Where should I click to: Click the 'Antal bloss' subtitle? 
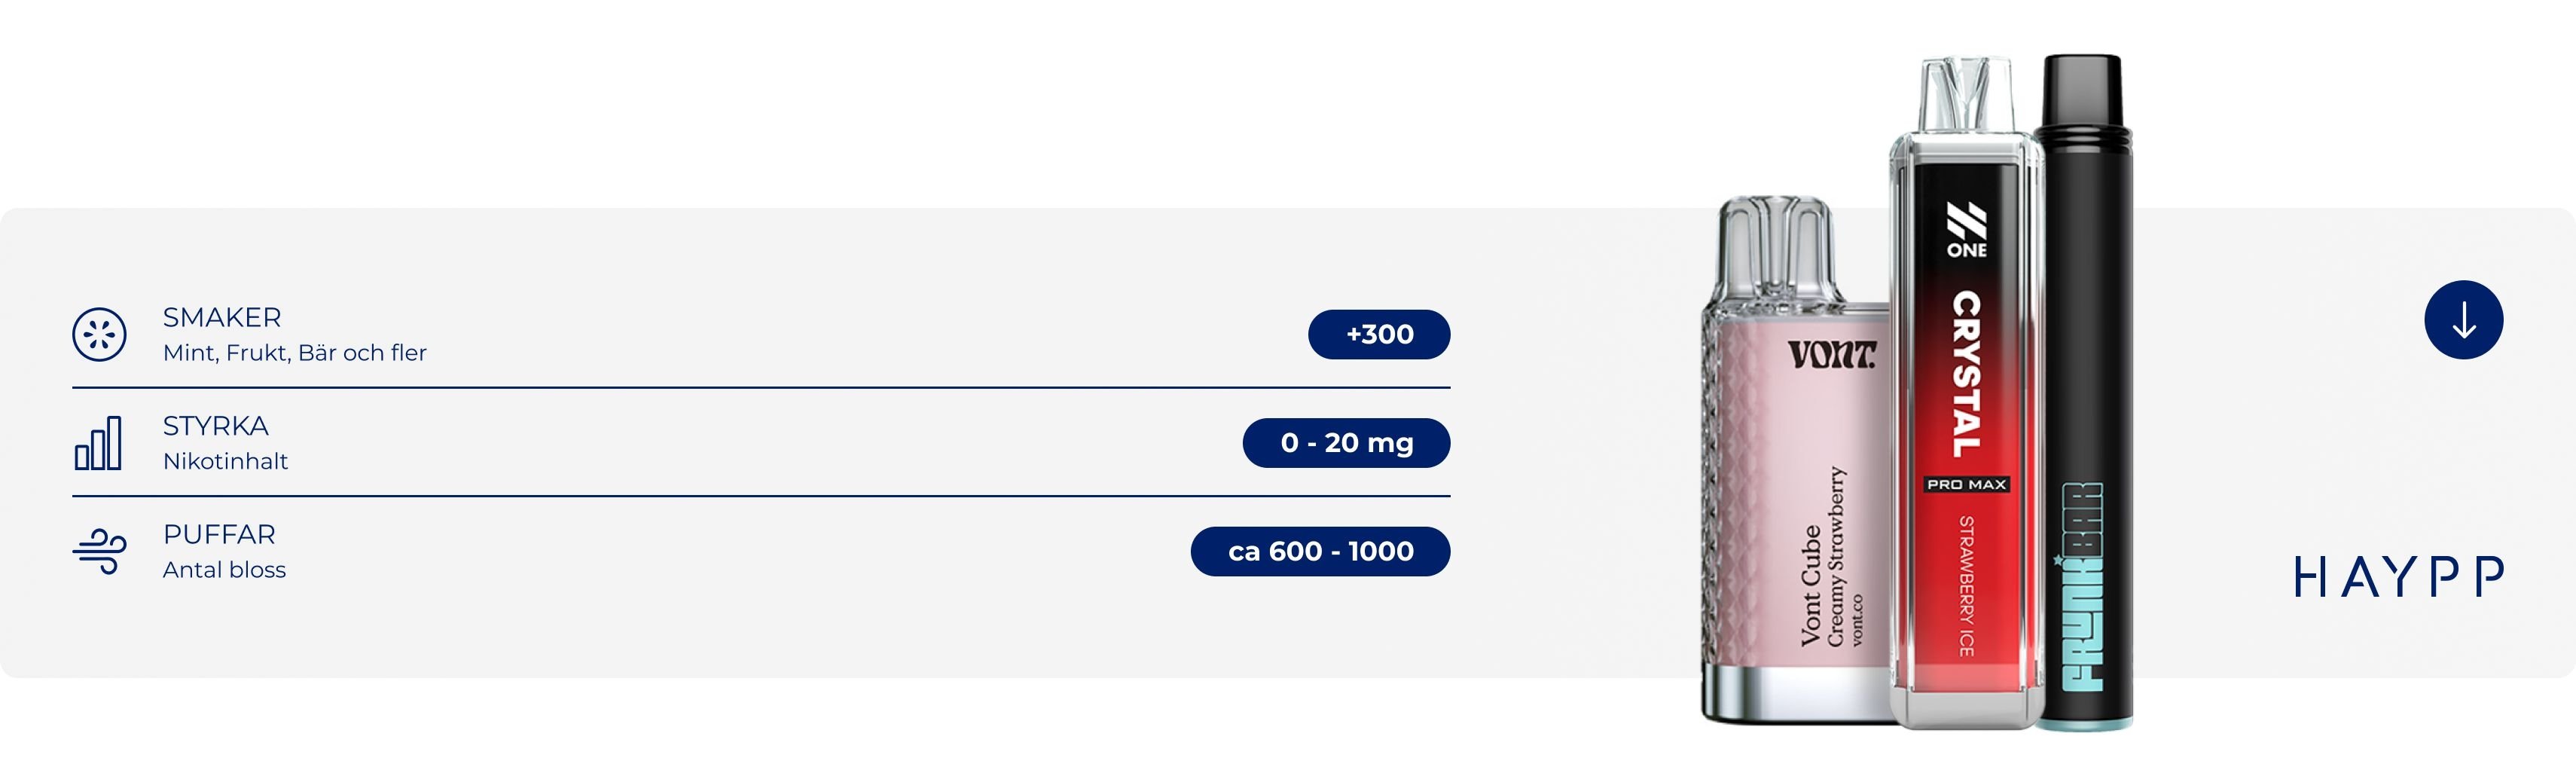point(224,570)
